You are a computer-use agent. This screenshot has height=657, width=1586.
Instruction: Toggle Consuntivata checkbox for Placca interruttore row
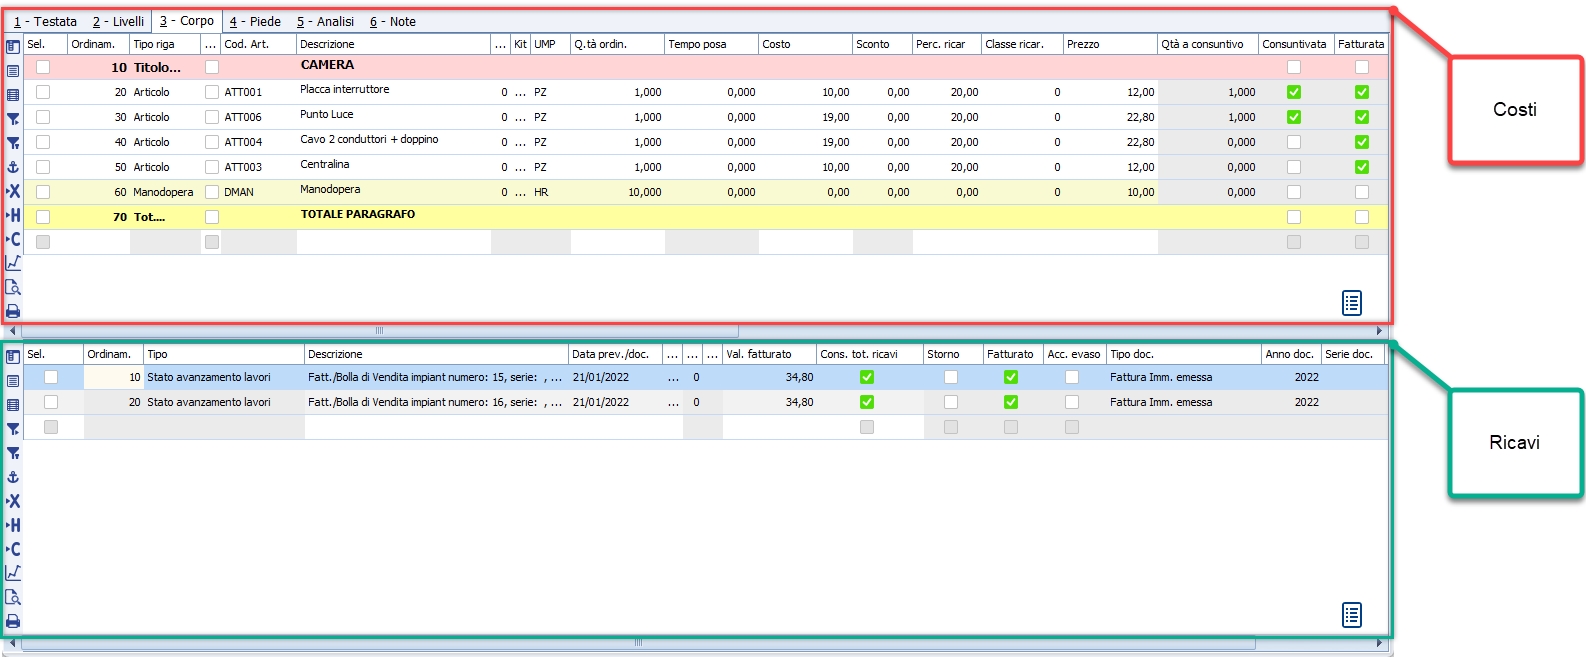coord(1294,92)
